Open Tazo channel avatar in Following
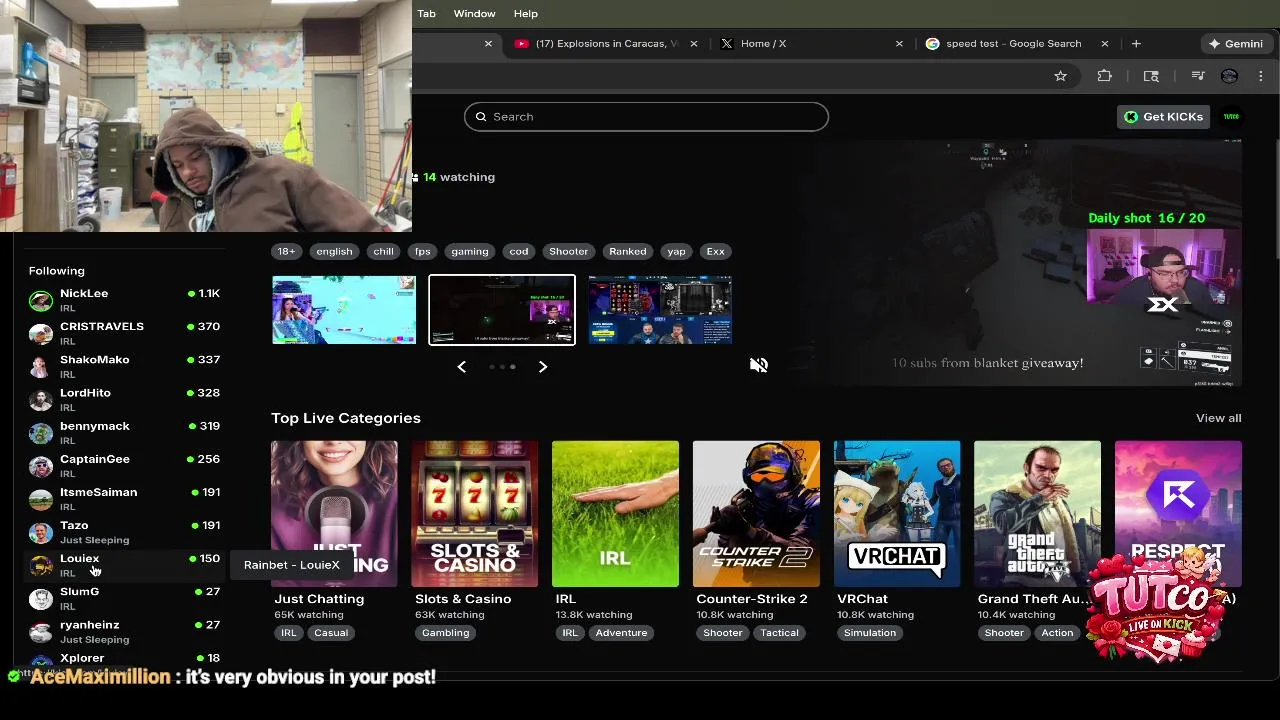Image resolution: width=1280 pixels, height=720 pixels. tap(41, 532)
